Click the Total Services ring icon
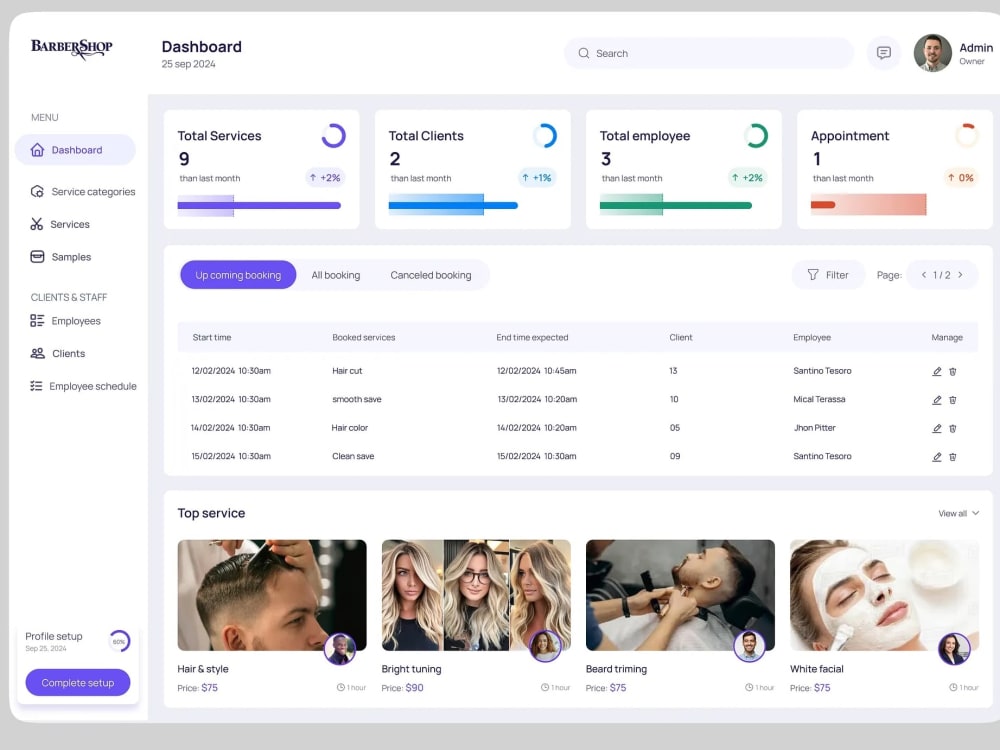The height and width of the screenshot is (750, 1000). pyautogui.click(x=334, y=136)
